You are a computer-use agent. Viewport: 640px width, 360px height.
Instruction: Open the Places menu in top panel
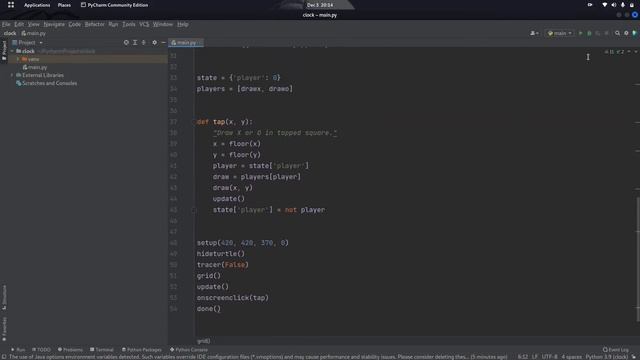pos(64,5)
